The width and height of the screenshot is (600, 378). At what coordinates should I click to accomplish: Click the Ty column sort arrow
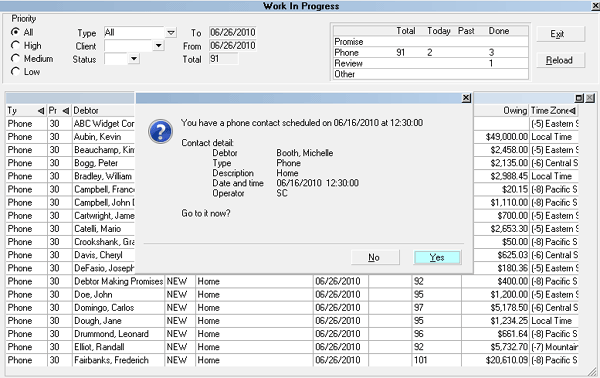(x=41, y=111)
